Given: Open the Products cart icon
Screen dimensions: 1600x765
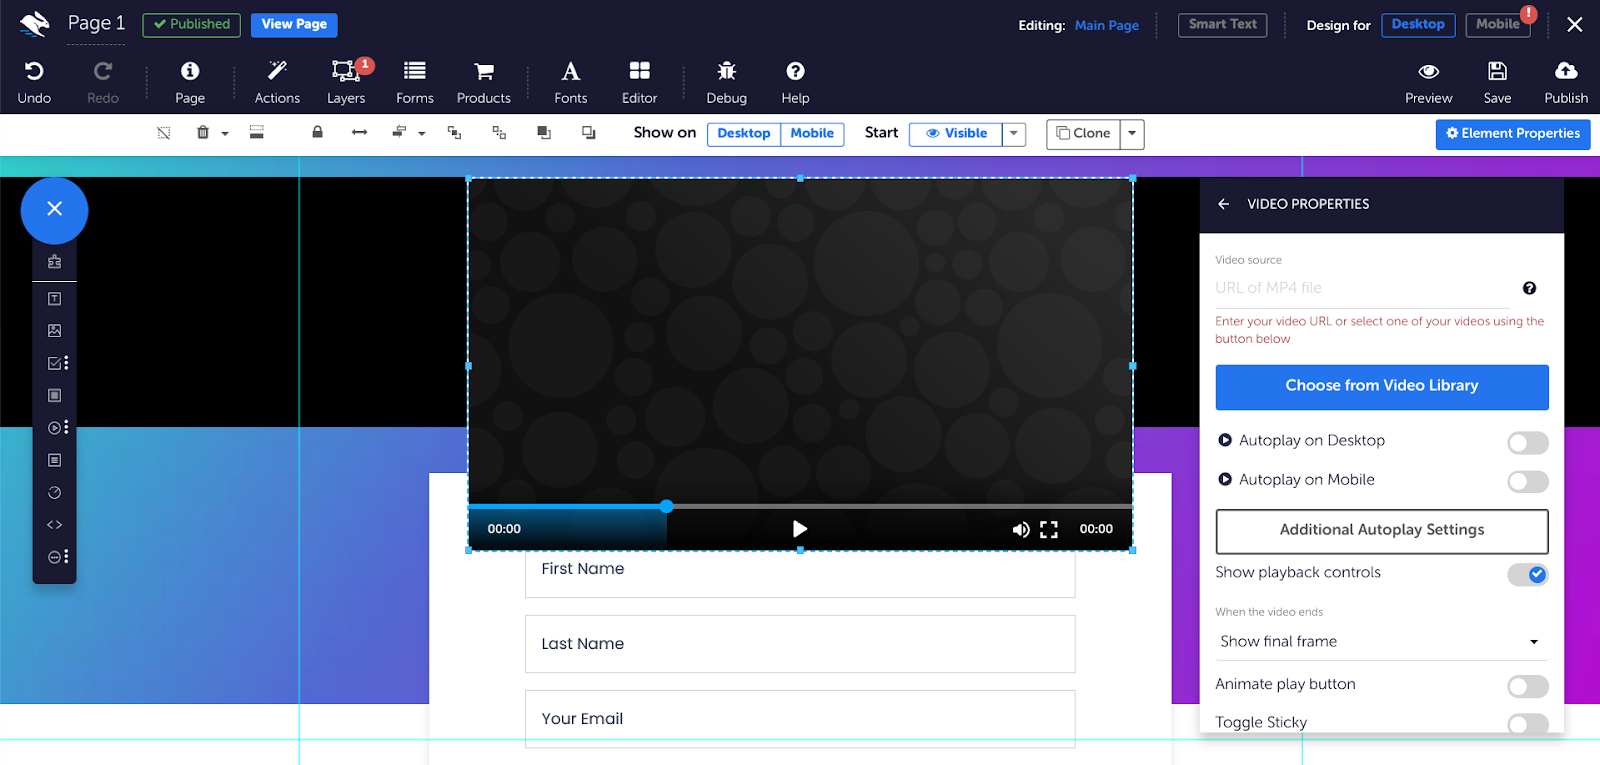Looking at the screenshot, I should (484, 72).
